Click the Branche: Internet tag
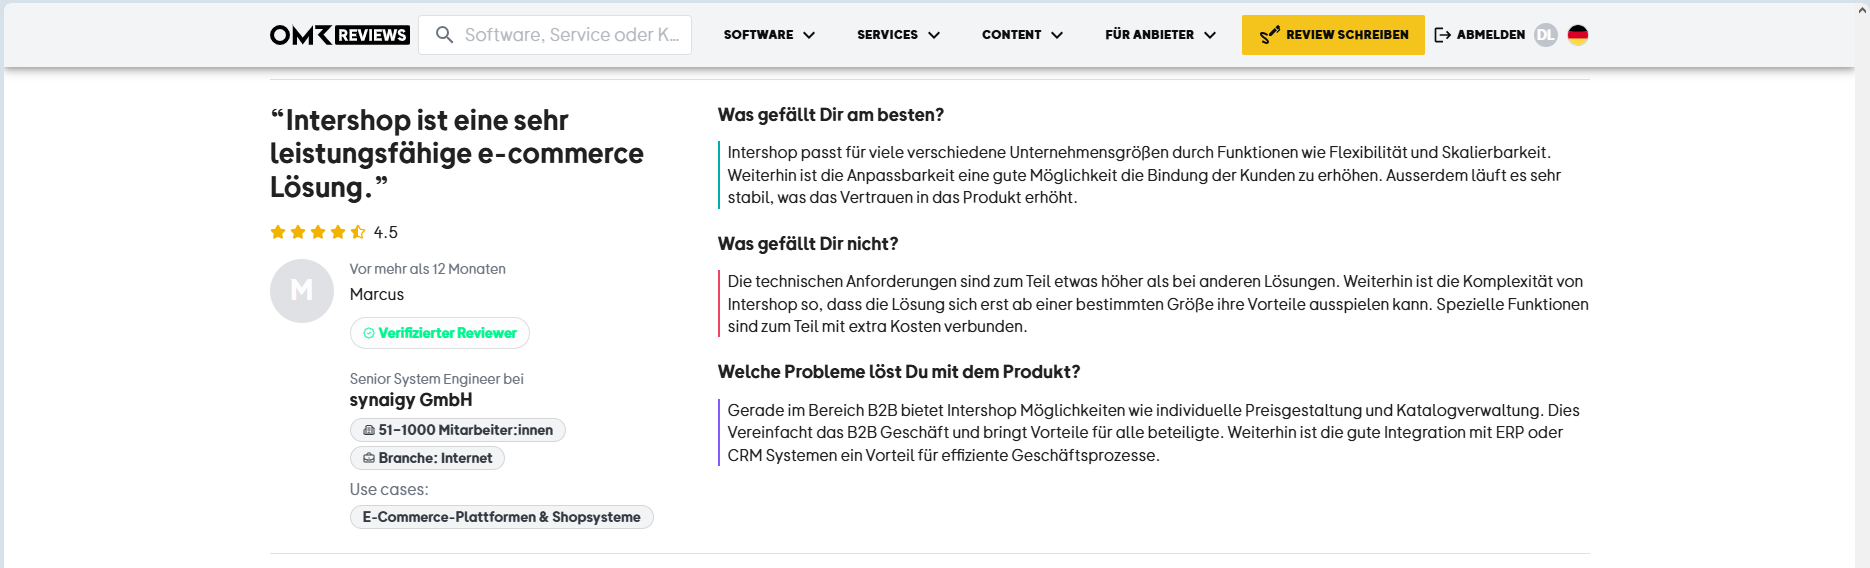1870x568 pixels. tap(427, 458)
